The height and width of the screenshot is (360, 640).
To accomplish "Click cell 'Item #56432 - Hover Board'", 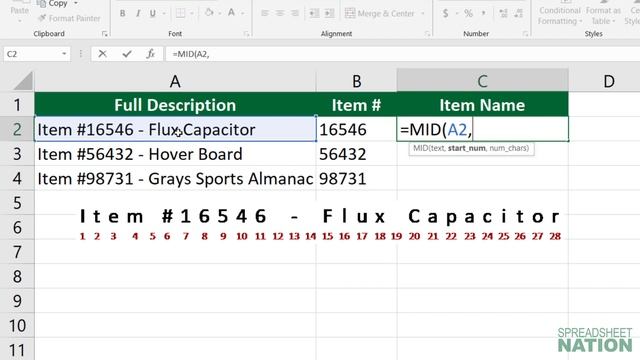I will (x=175, y=154).
